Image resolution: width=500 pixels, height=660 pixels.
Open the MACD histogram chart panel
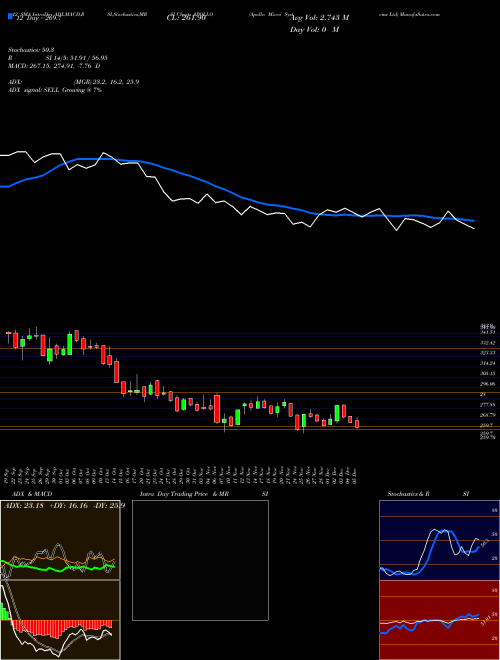60,620
